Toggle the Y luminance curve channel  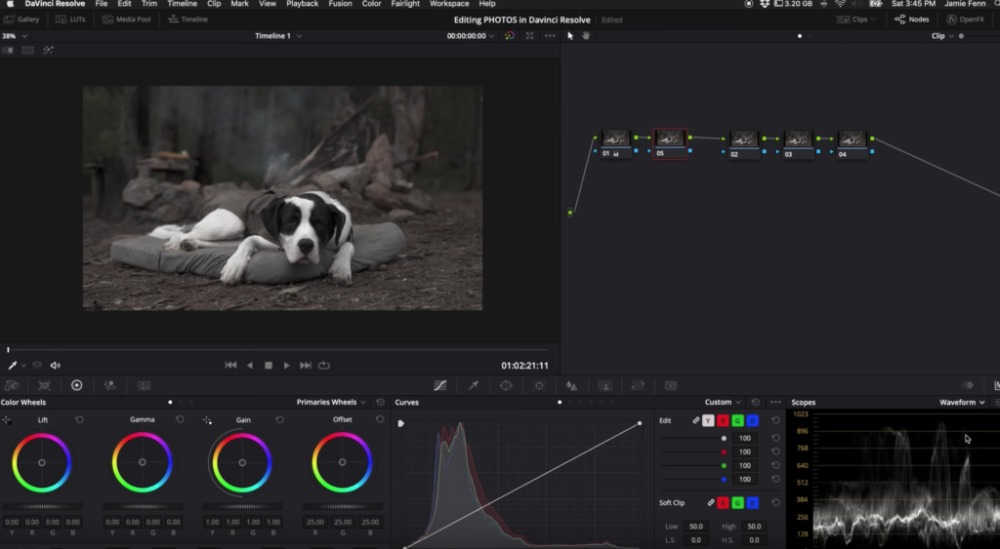click(708, 421)
